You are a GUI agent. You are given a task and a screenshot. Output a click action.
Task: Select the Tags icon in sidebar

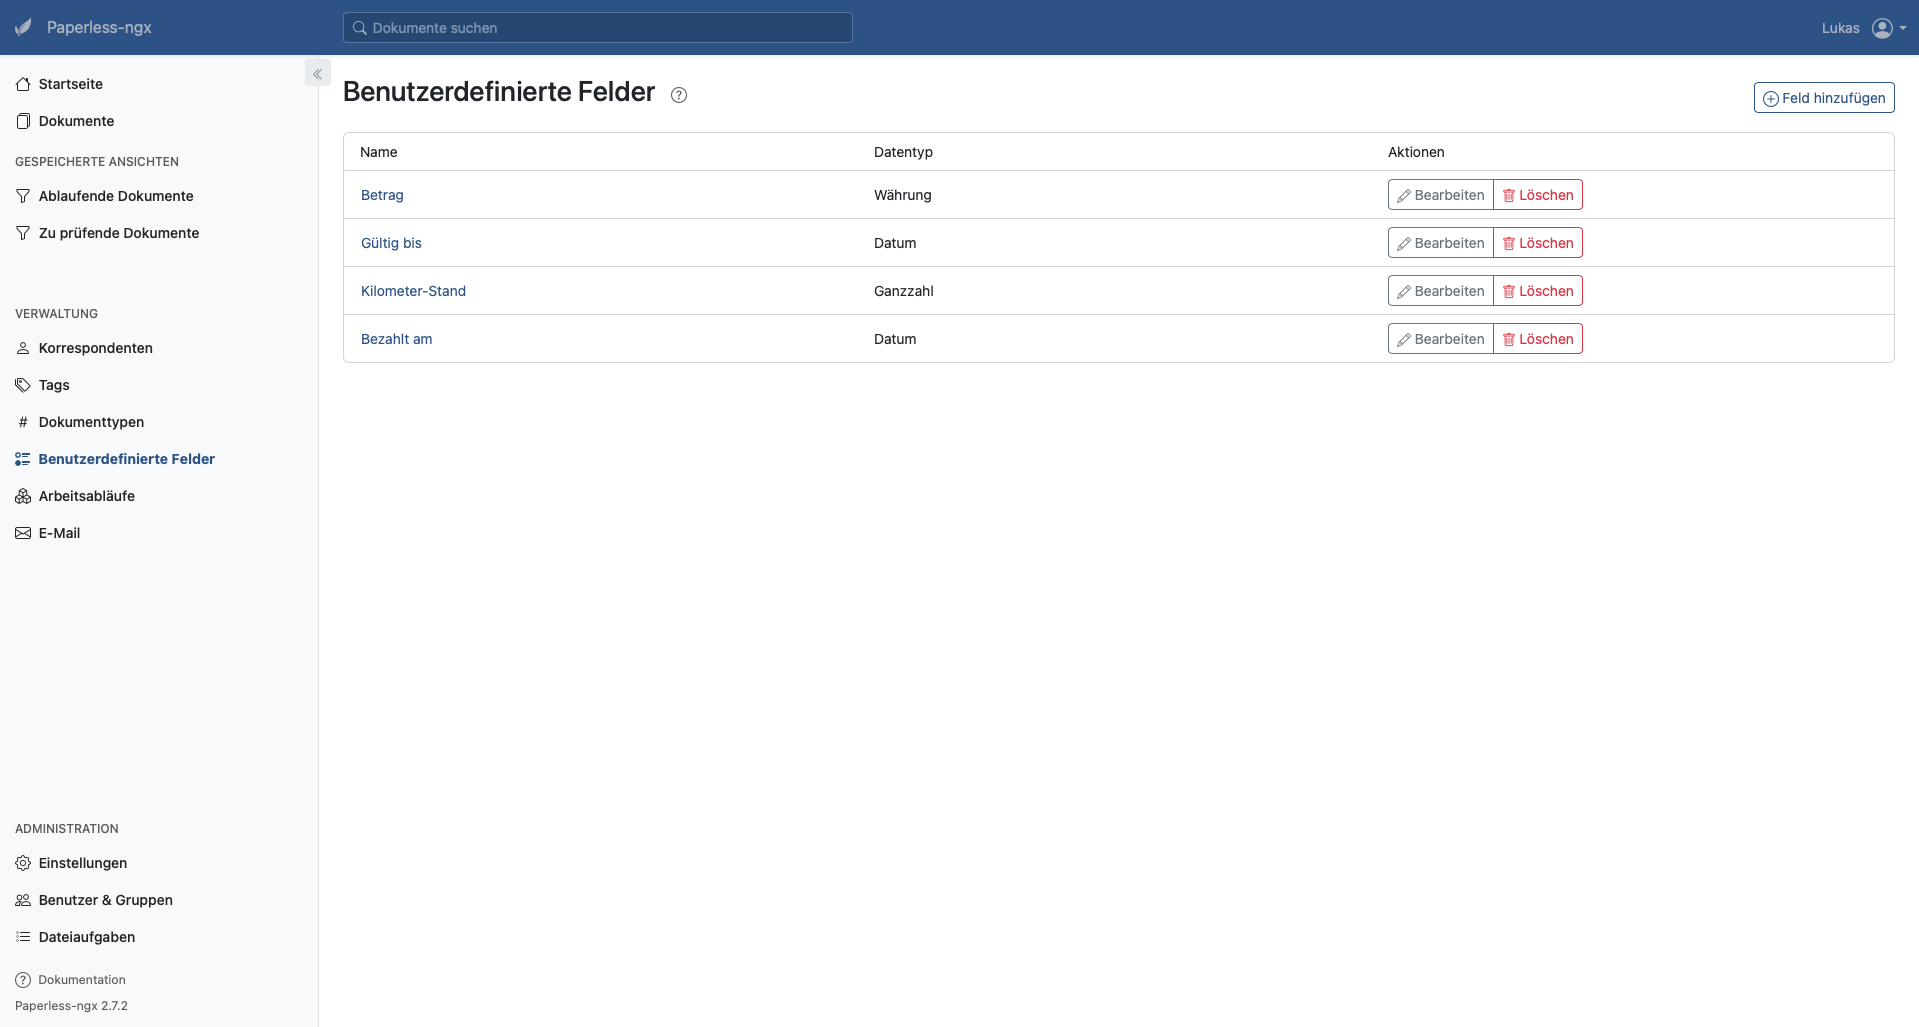click(22, 385)
